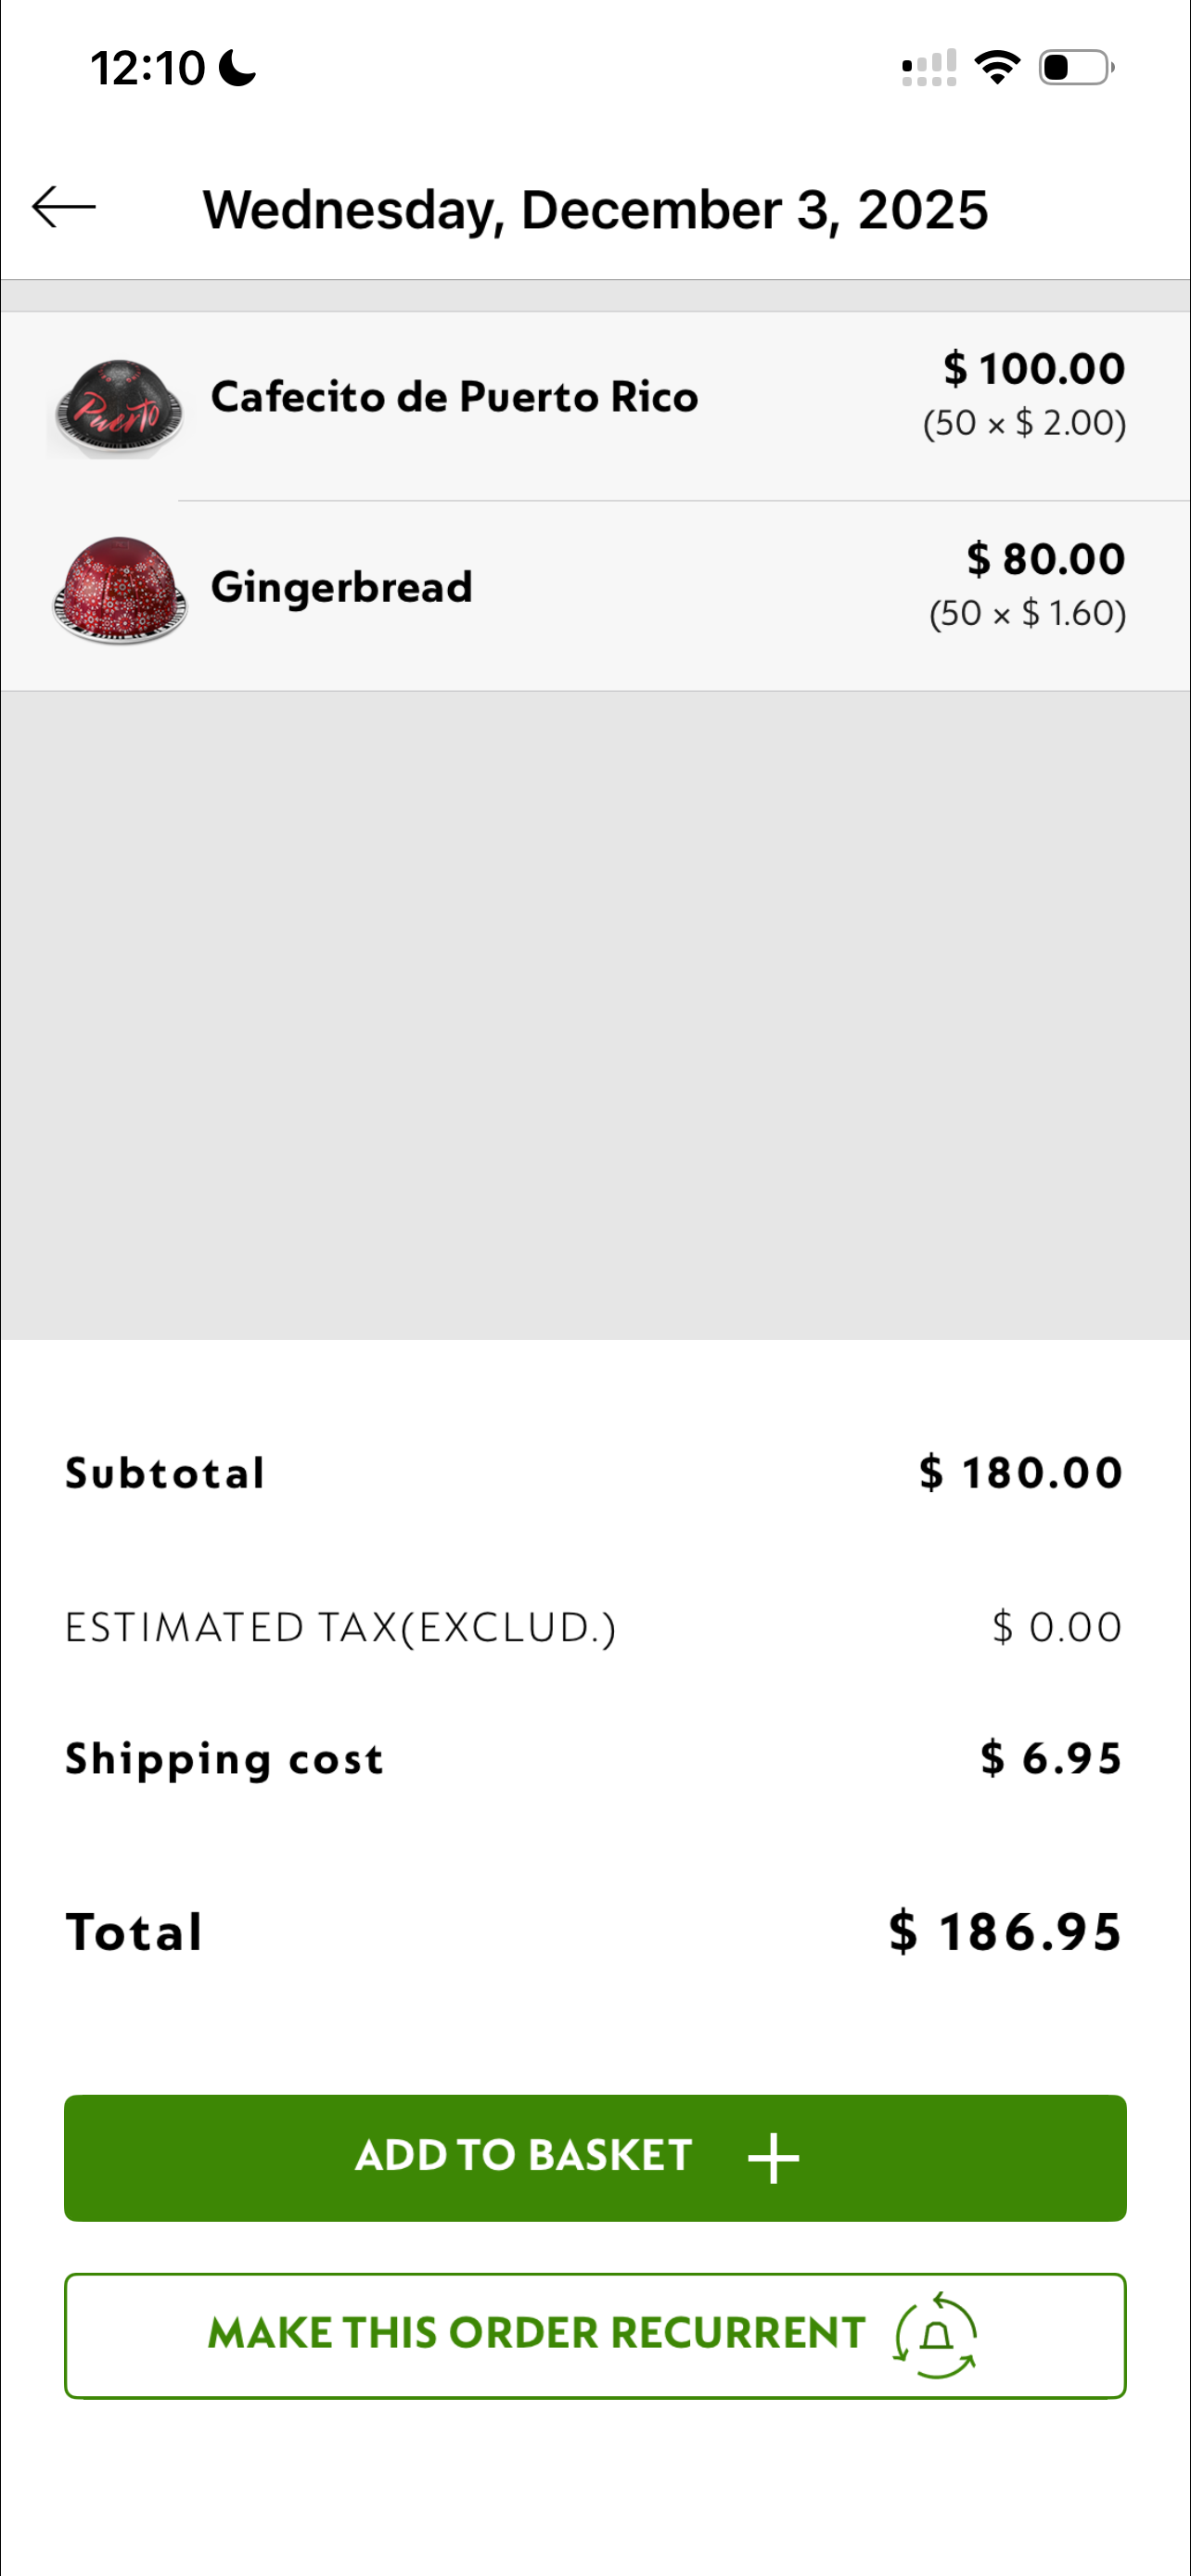1191x2576 pixels.
Task: Select the Gingerbread item name
Action: 341,587
